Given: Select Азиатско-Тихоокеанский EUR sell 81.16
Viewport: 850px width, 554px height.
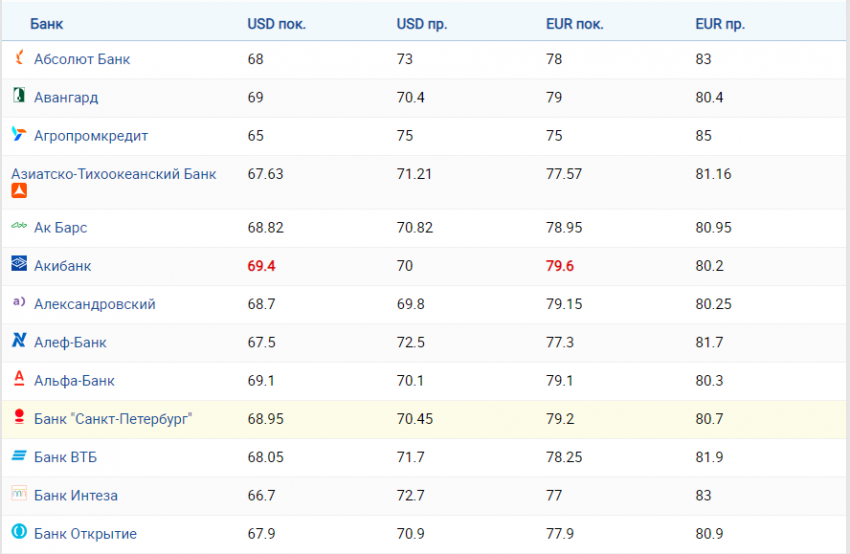Looking at the screenshot, I should (x=713, y=174).
